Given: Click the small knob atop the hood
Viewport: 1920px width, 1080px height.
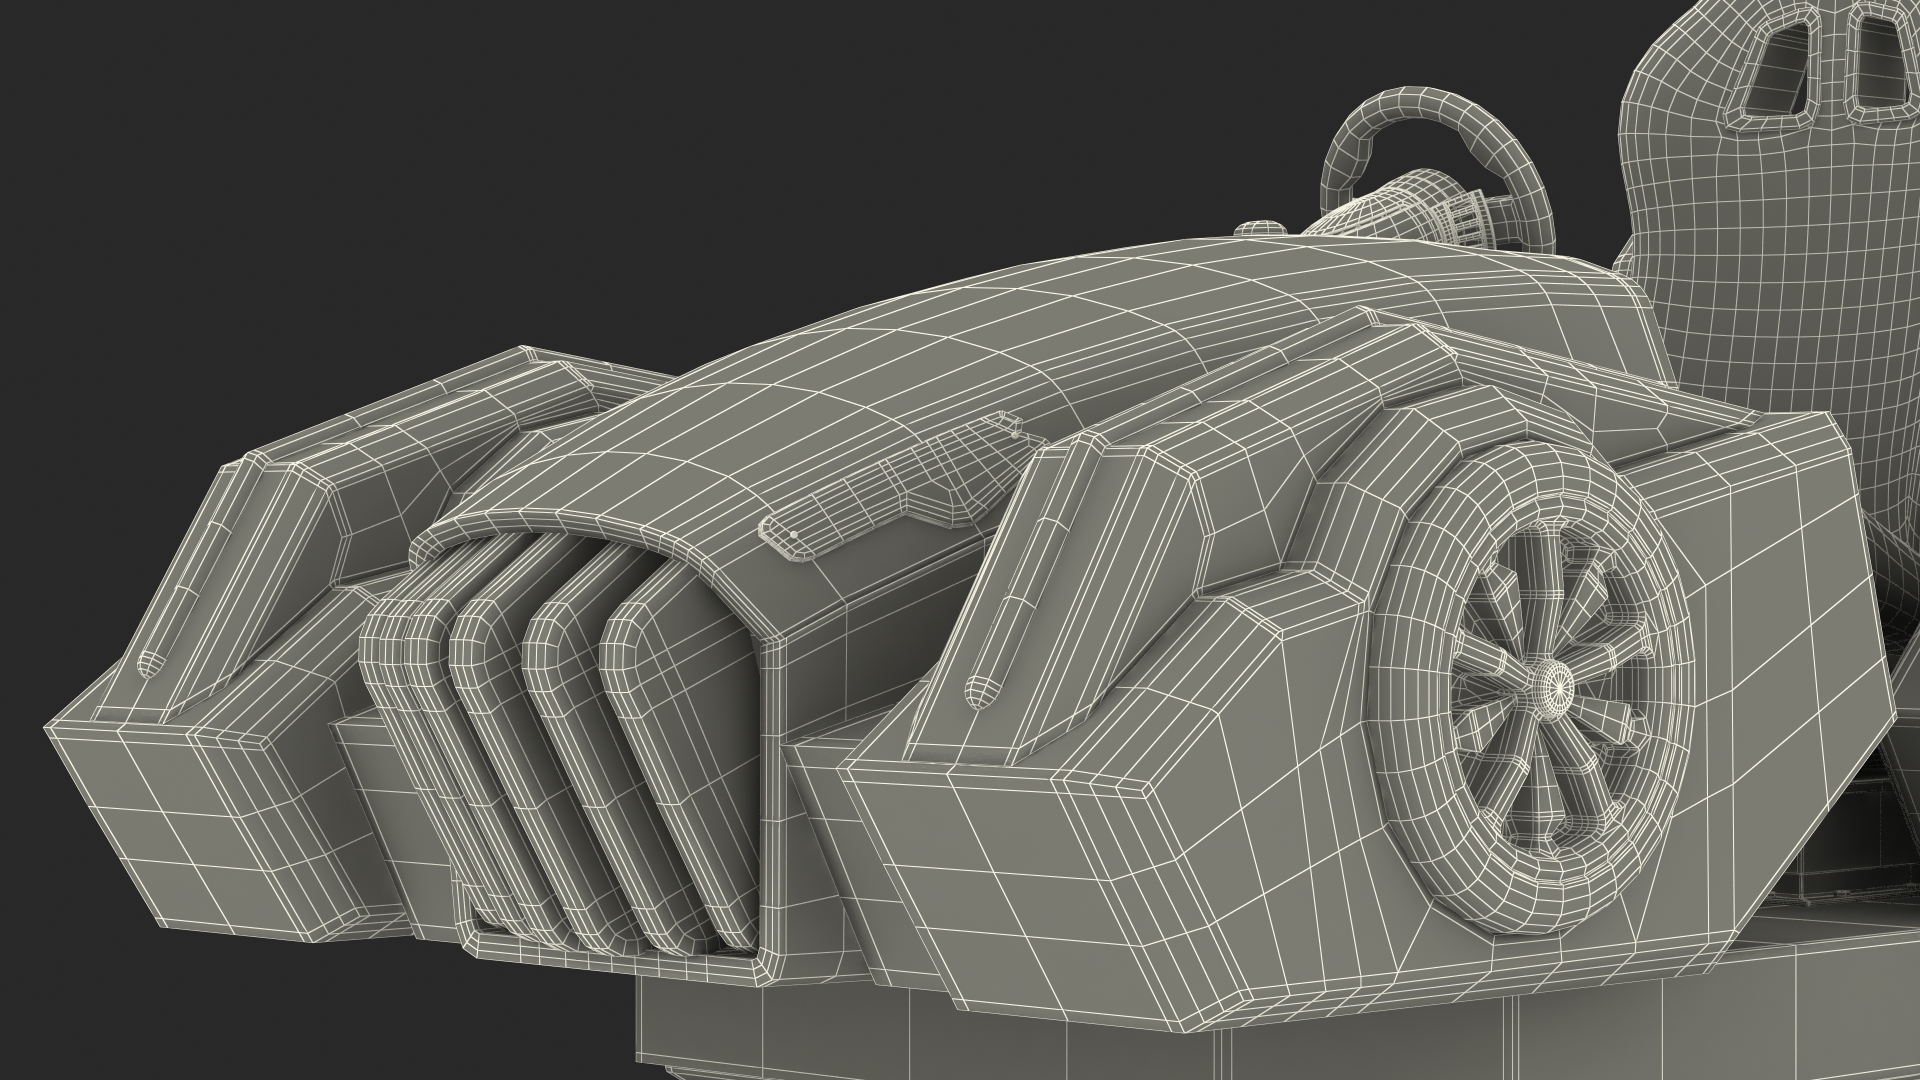Looking at the screenshot, I should [x=1260, y=229].
